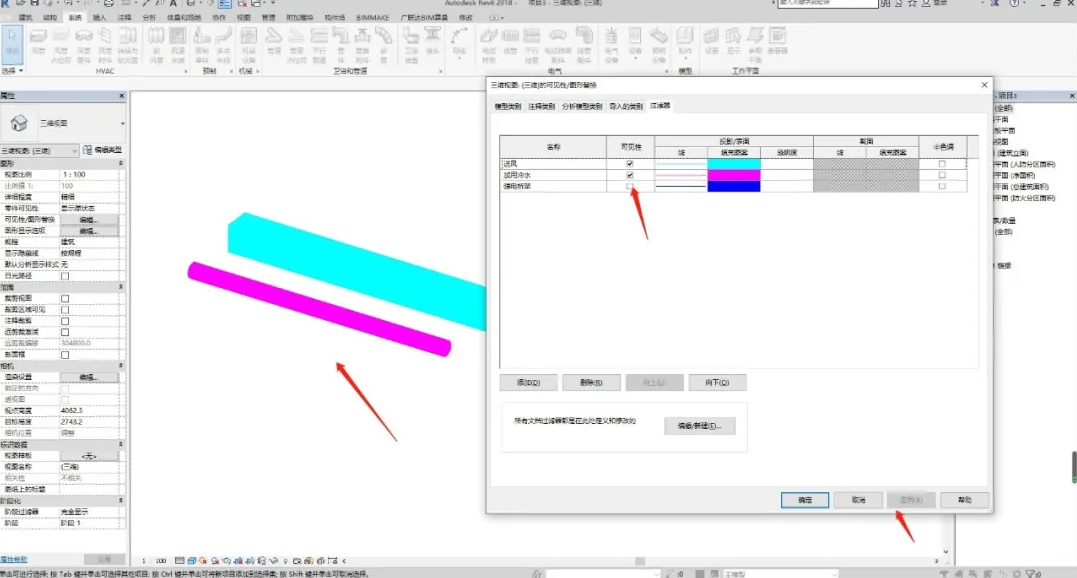This screenshot has width=1077, height=578.
Task: Toggle the 注释裁剪 annotation crop checkbox
Action: click(x=65, y=321)
